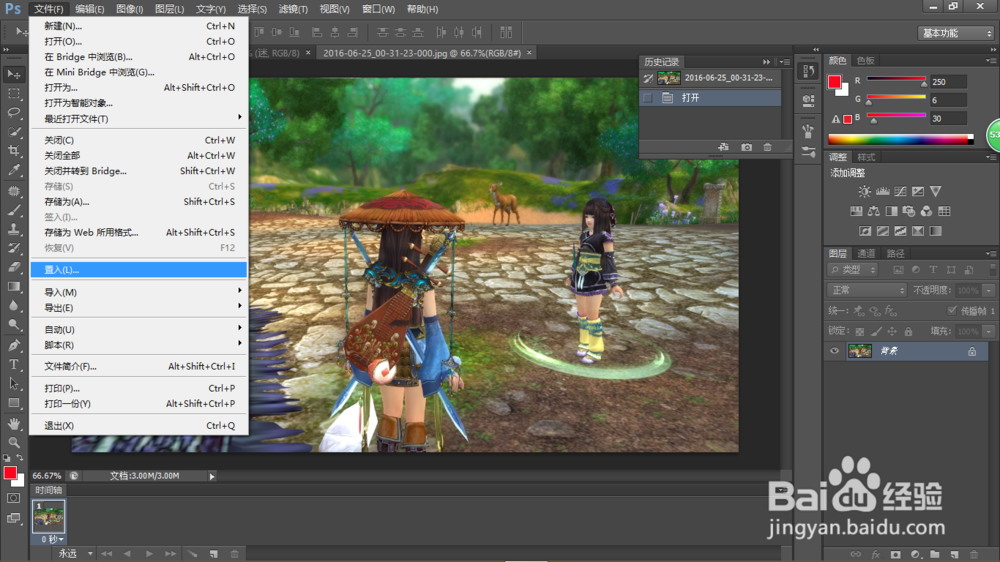Viewport: 1000px width, 562px height.
Task: Choose 退出(X) menu entry
Action: 138,425
